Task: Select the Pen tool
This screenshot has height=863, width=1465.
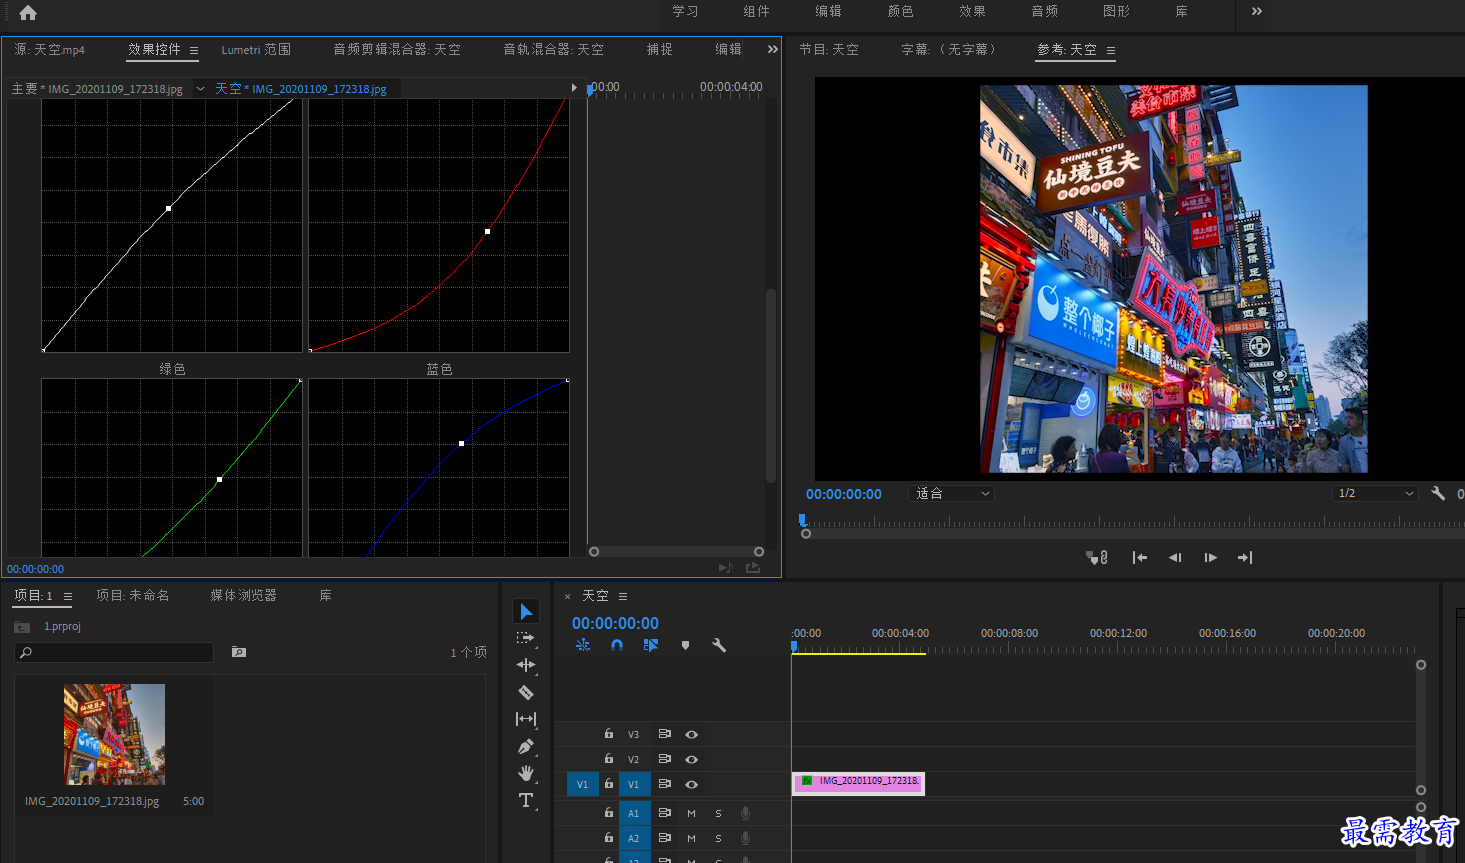Action: (526, 746)
